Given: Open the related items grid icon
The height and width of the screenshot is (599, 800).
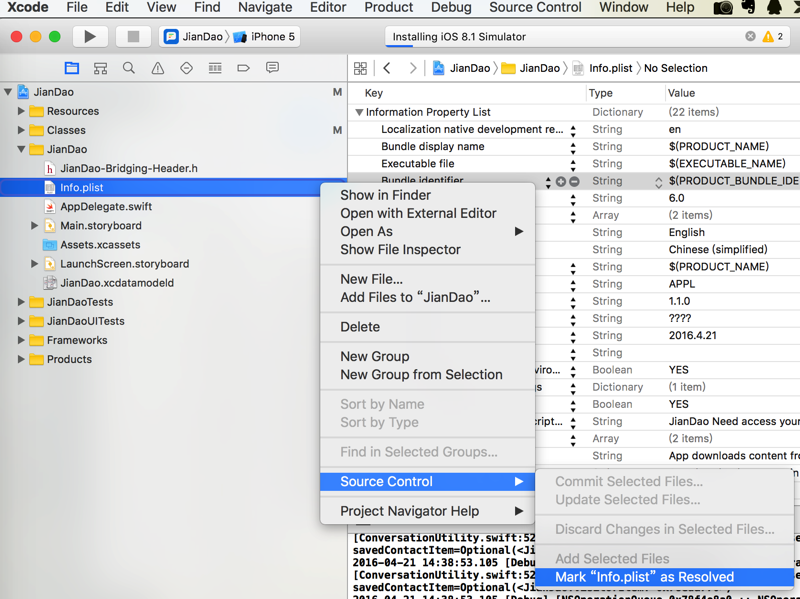Looking at the screenshot, I should [x=360, y=68].
